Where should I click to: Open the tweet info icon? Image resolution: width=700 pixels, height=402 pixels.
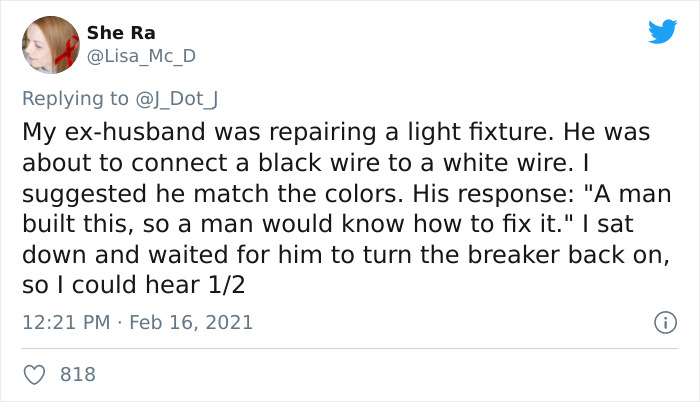[x=662, y=323]
